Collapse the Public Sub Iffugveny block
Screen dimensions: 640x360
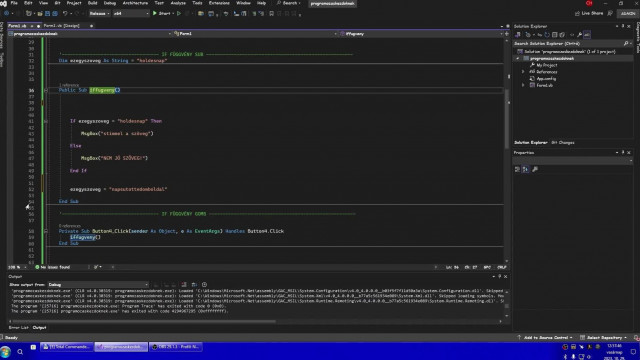(x=46, y=90)
